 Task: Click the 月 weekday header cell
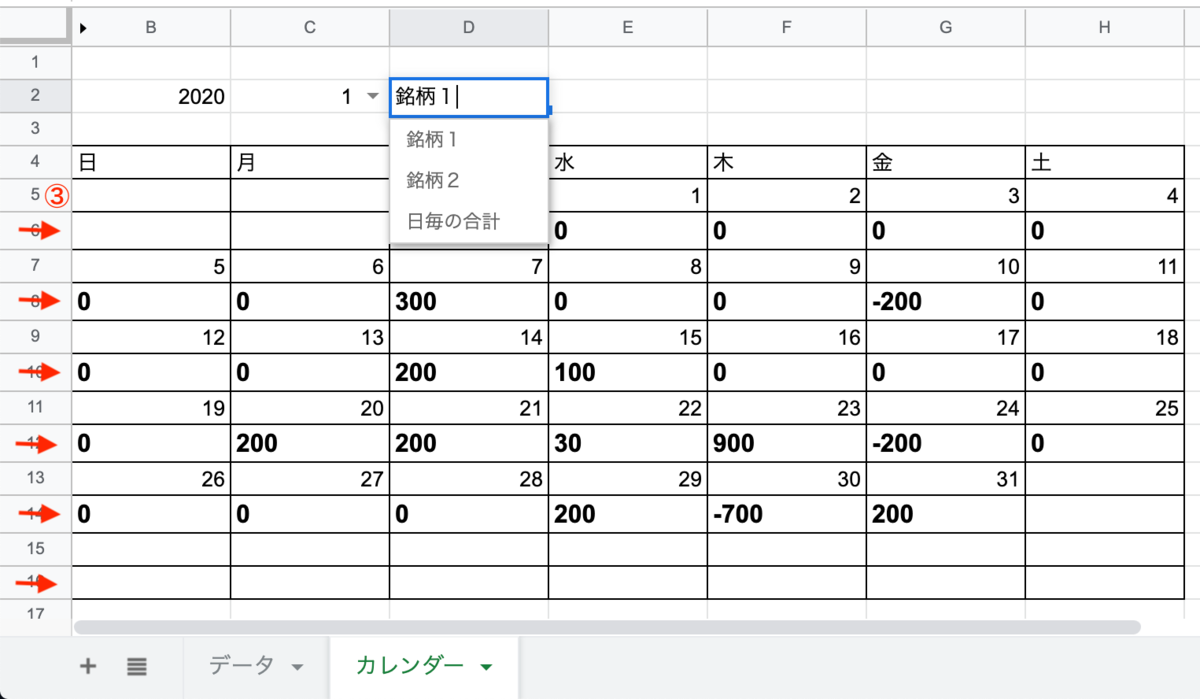tap(310, 163)
